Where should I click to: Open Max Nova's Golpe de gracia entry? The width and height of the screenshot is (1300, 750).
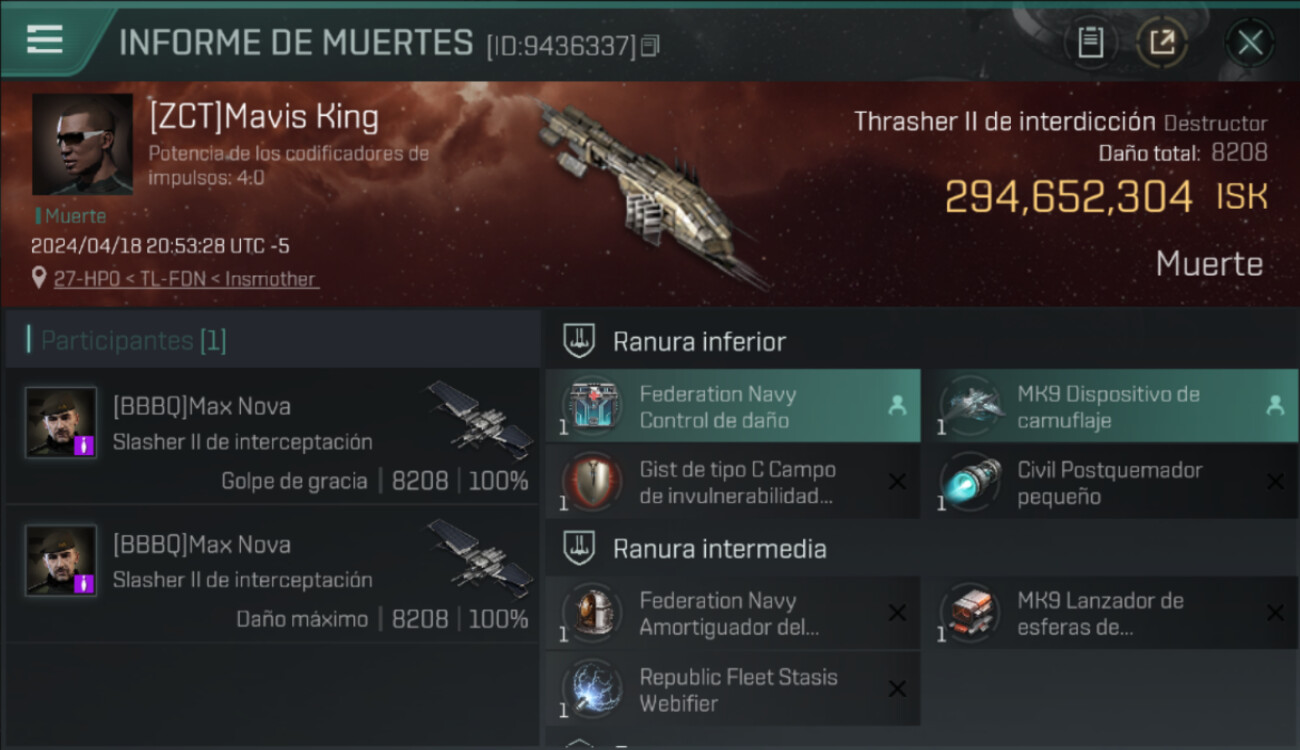click(x=272, y=437)
